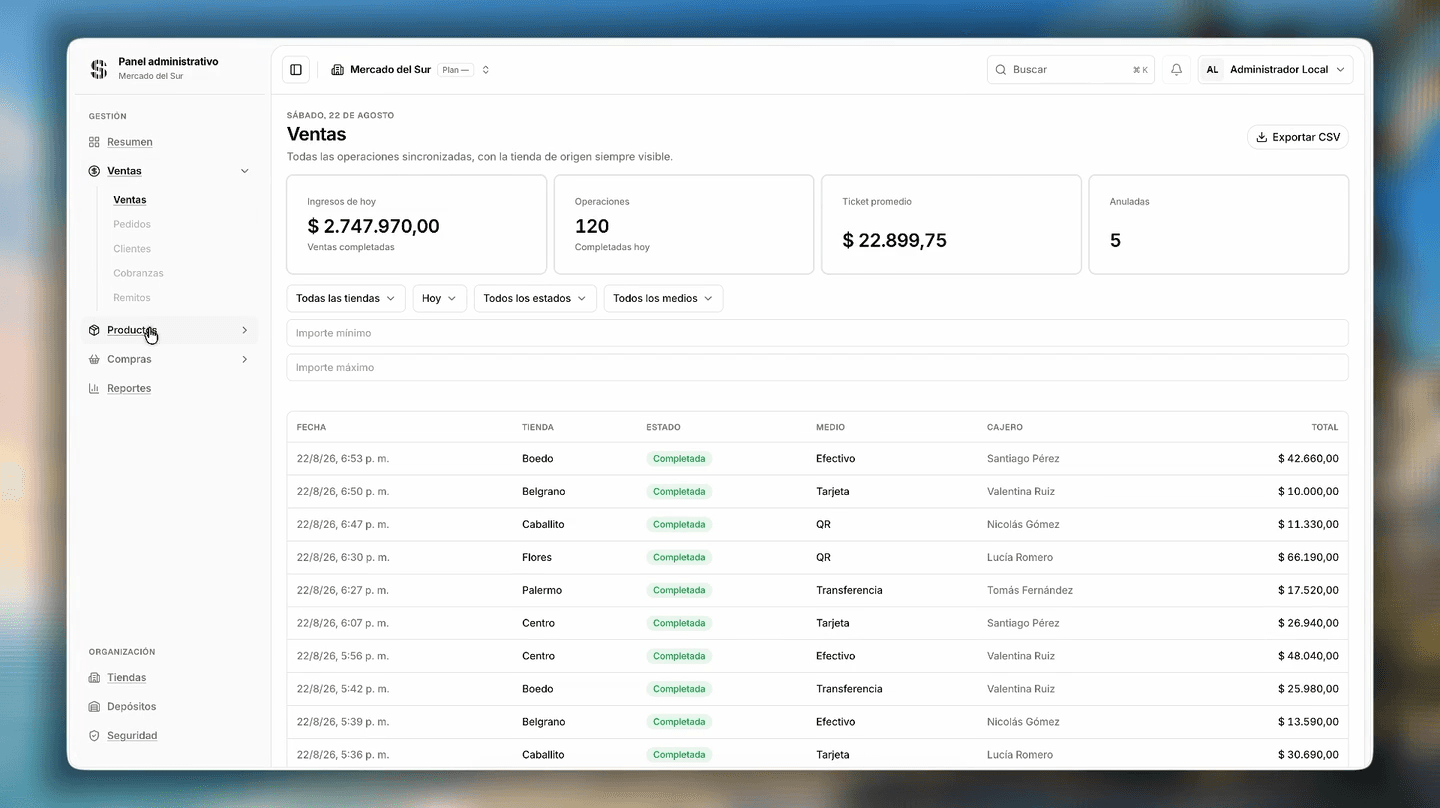Go to Pedidos in the sidebar
Image resolution: width=1440 pixels, height=808 pixels.
[132, 224]
